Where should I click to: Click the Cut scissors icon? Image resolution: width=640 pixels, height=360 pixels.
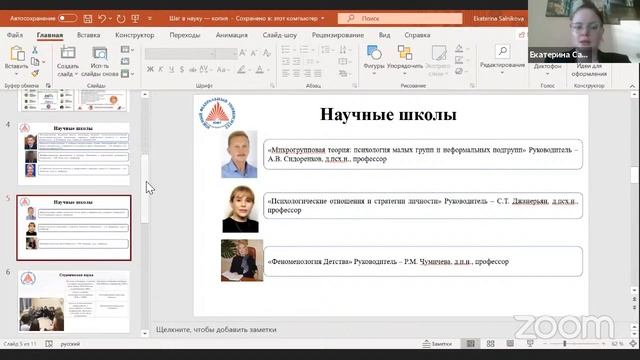[x=35, y=50]
